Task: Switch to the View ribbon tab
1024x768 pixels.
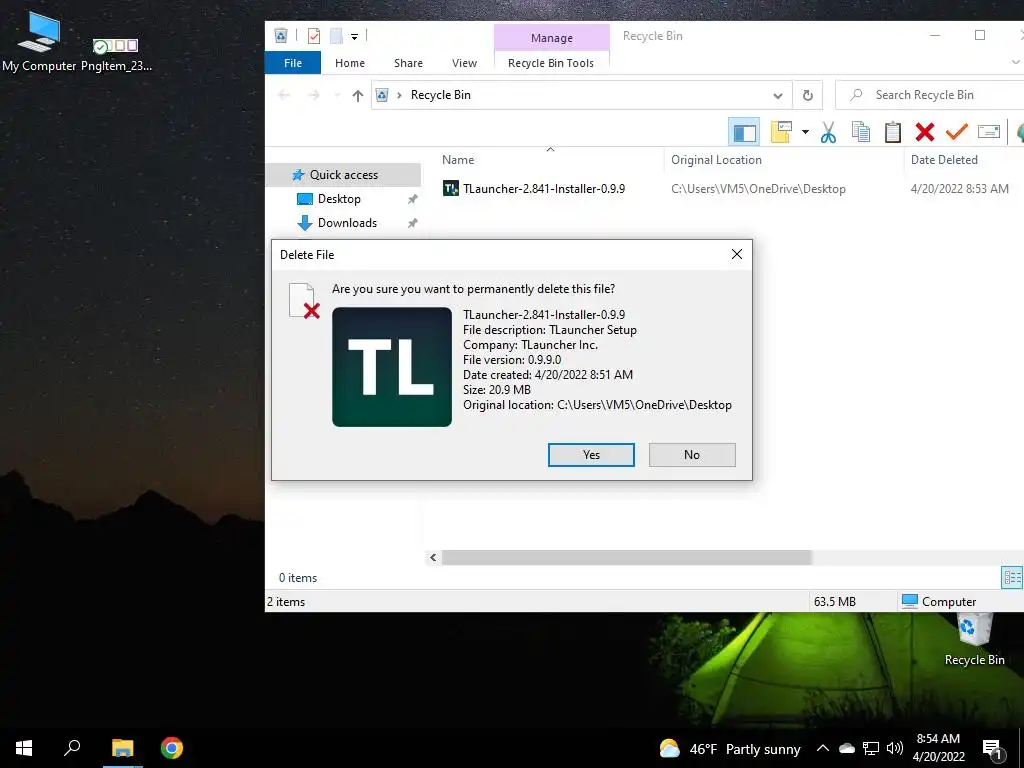Action: pyautogui.click(x=464, y=63)
